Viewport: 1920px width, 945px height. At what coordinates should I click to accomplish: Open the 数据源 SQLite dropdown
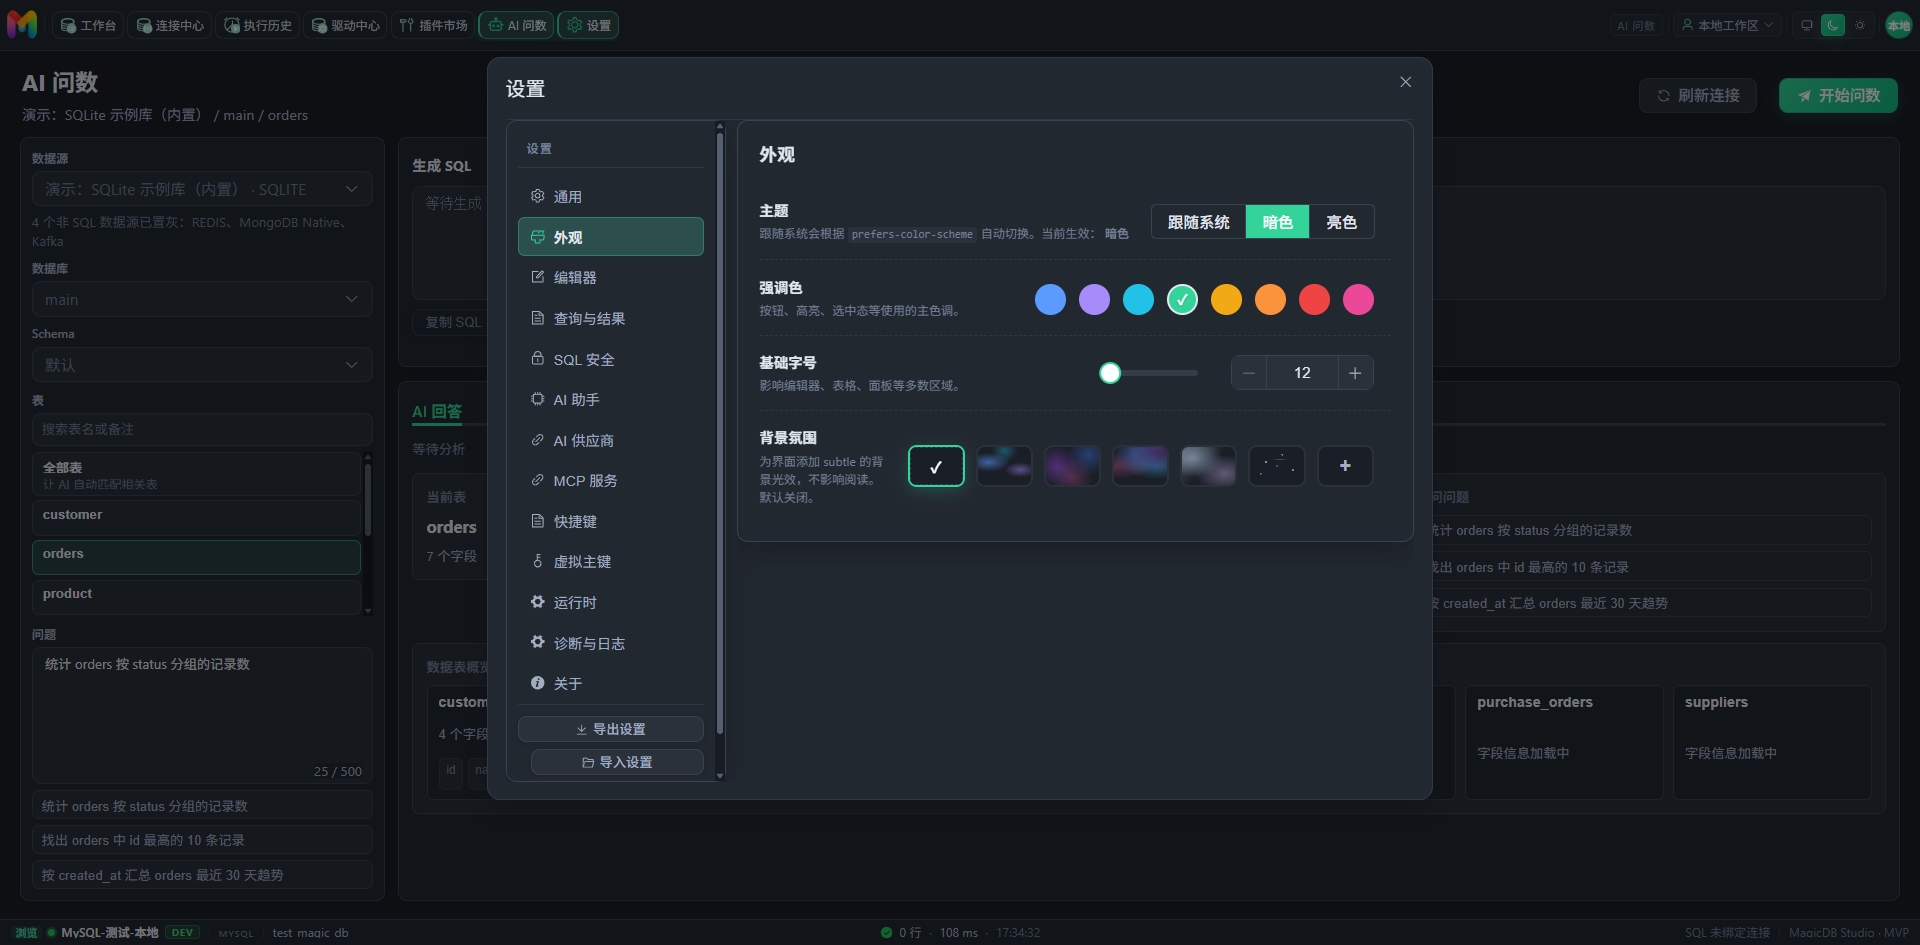(202, 189)
